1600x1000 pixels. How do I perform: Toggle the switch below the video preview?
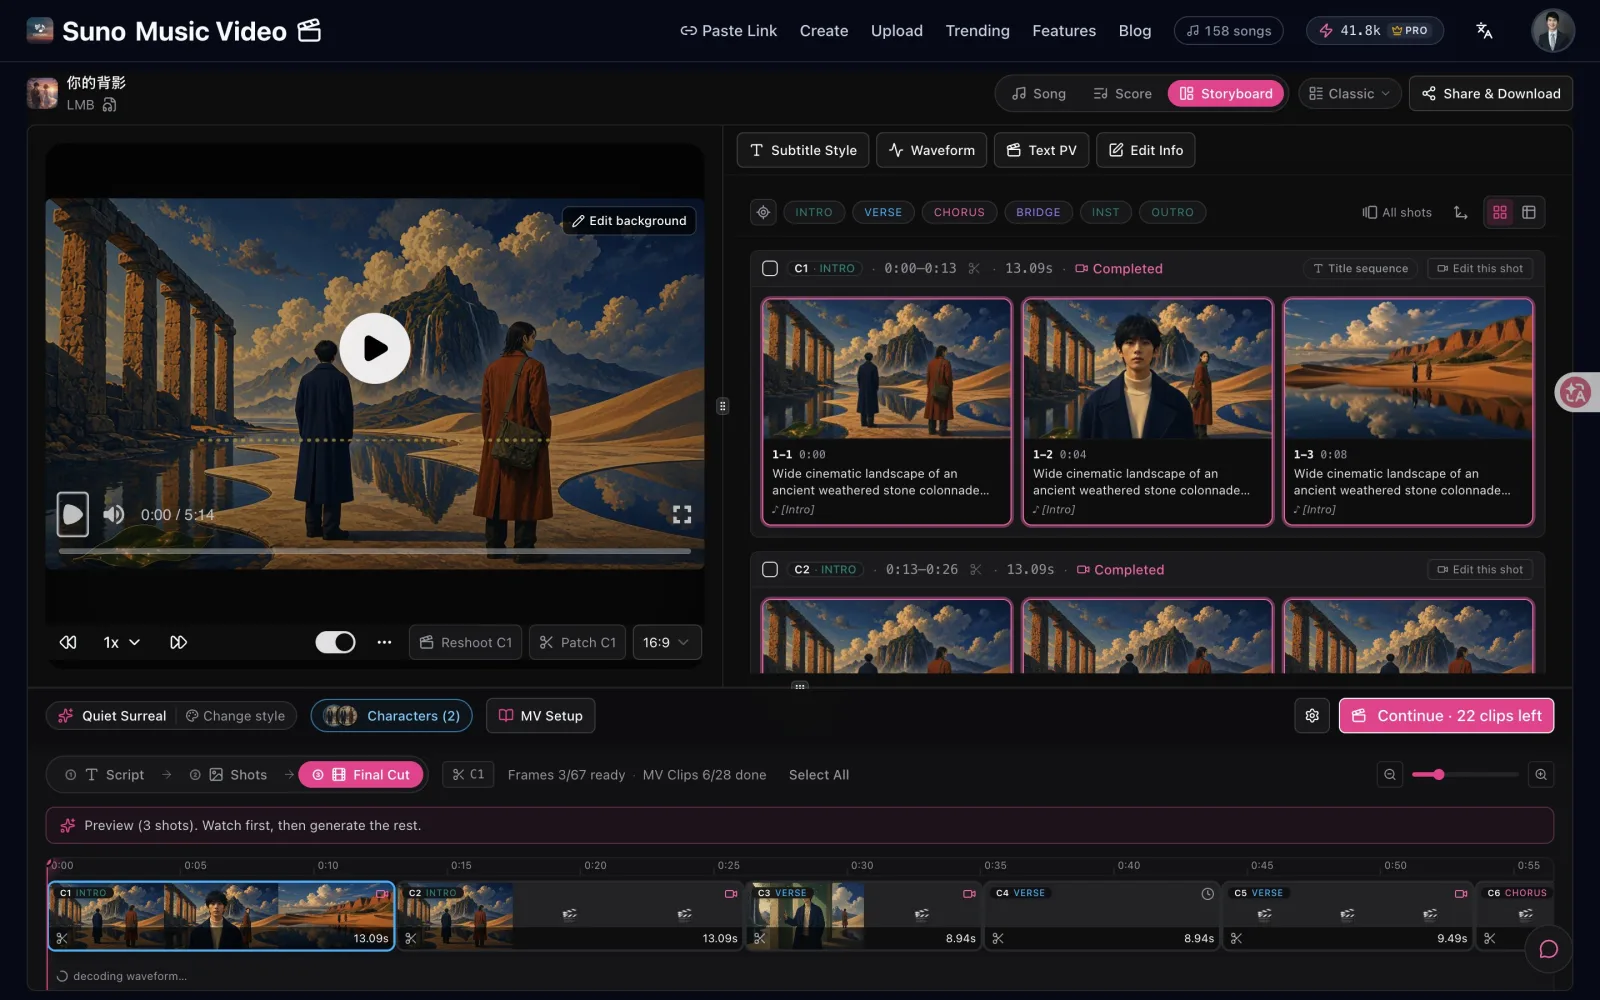(x=335, y=642)
